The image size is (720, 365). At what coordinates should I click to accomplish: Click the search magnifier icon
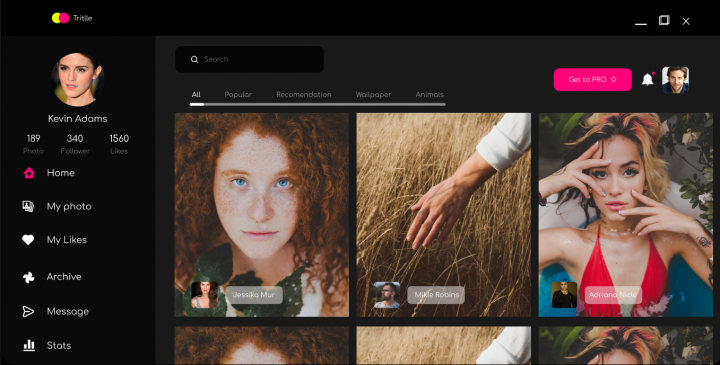(x=194, y=59)
